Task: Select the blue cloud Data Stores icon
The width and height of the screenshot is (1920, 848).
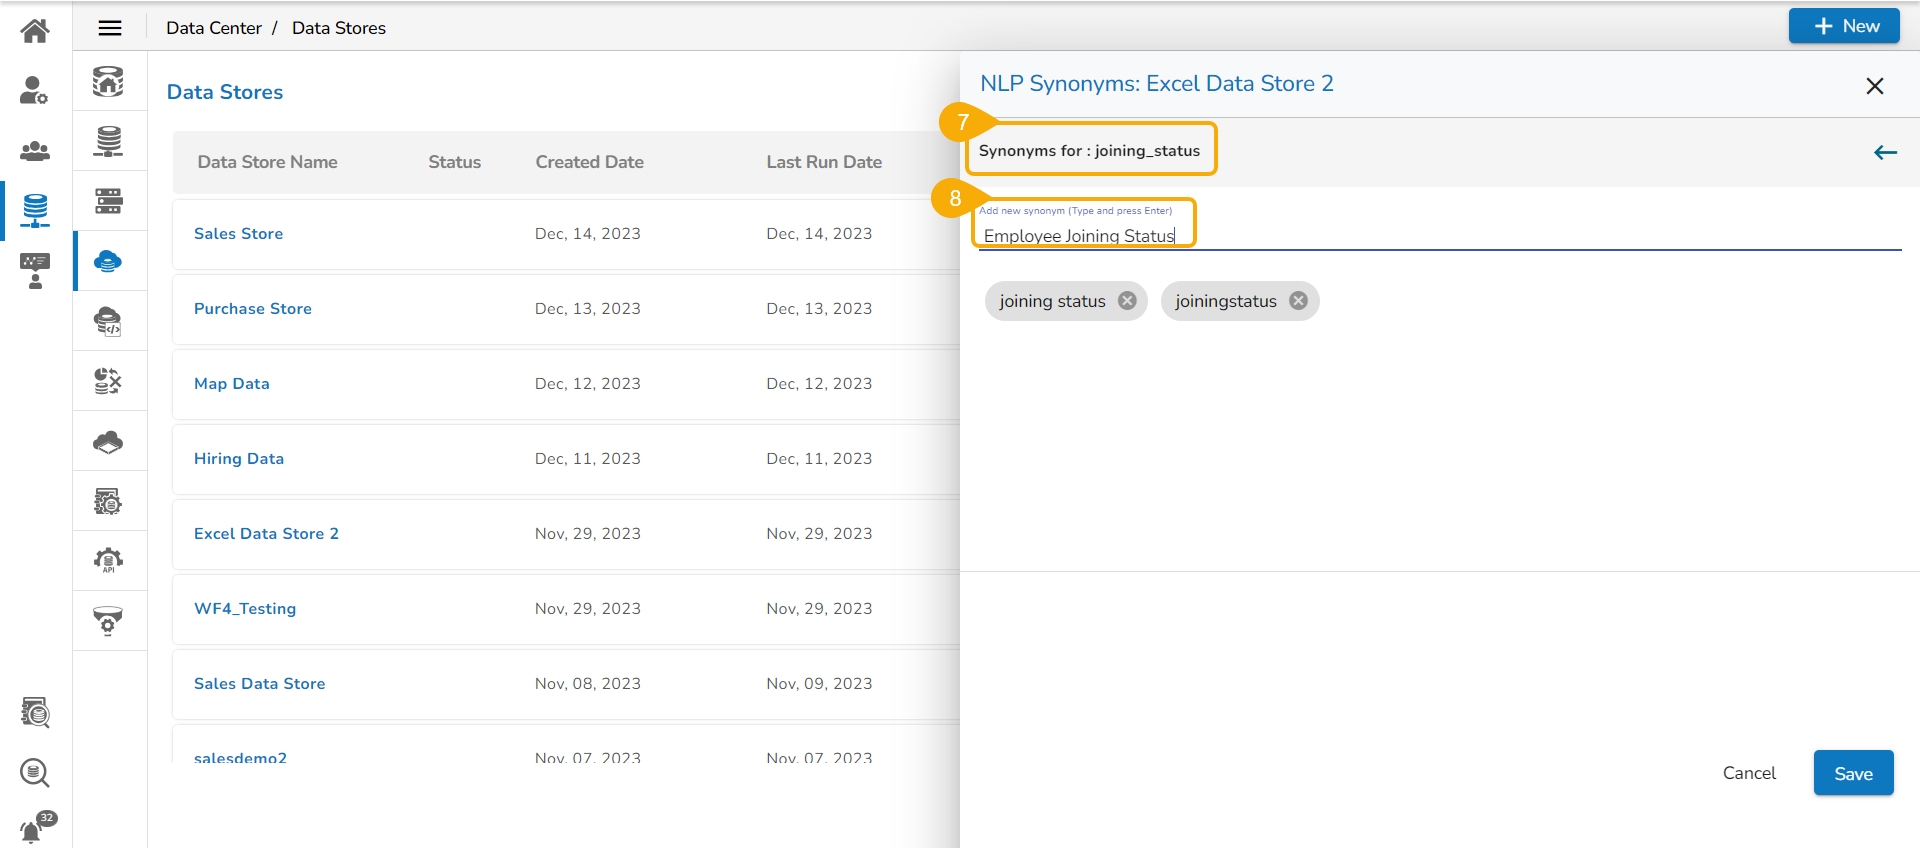Action: pyautogui.click(x=108, y=261)
